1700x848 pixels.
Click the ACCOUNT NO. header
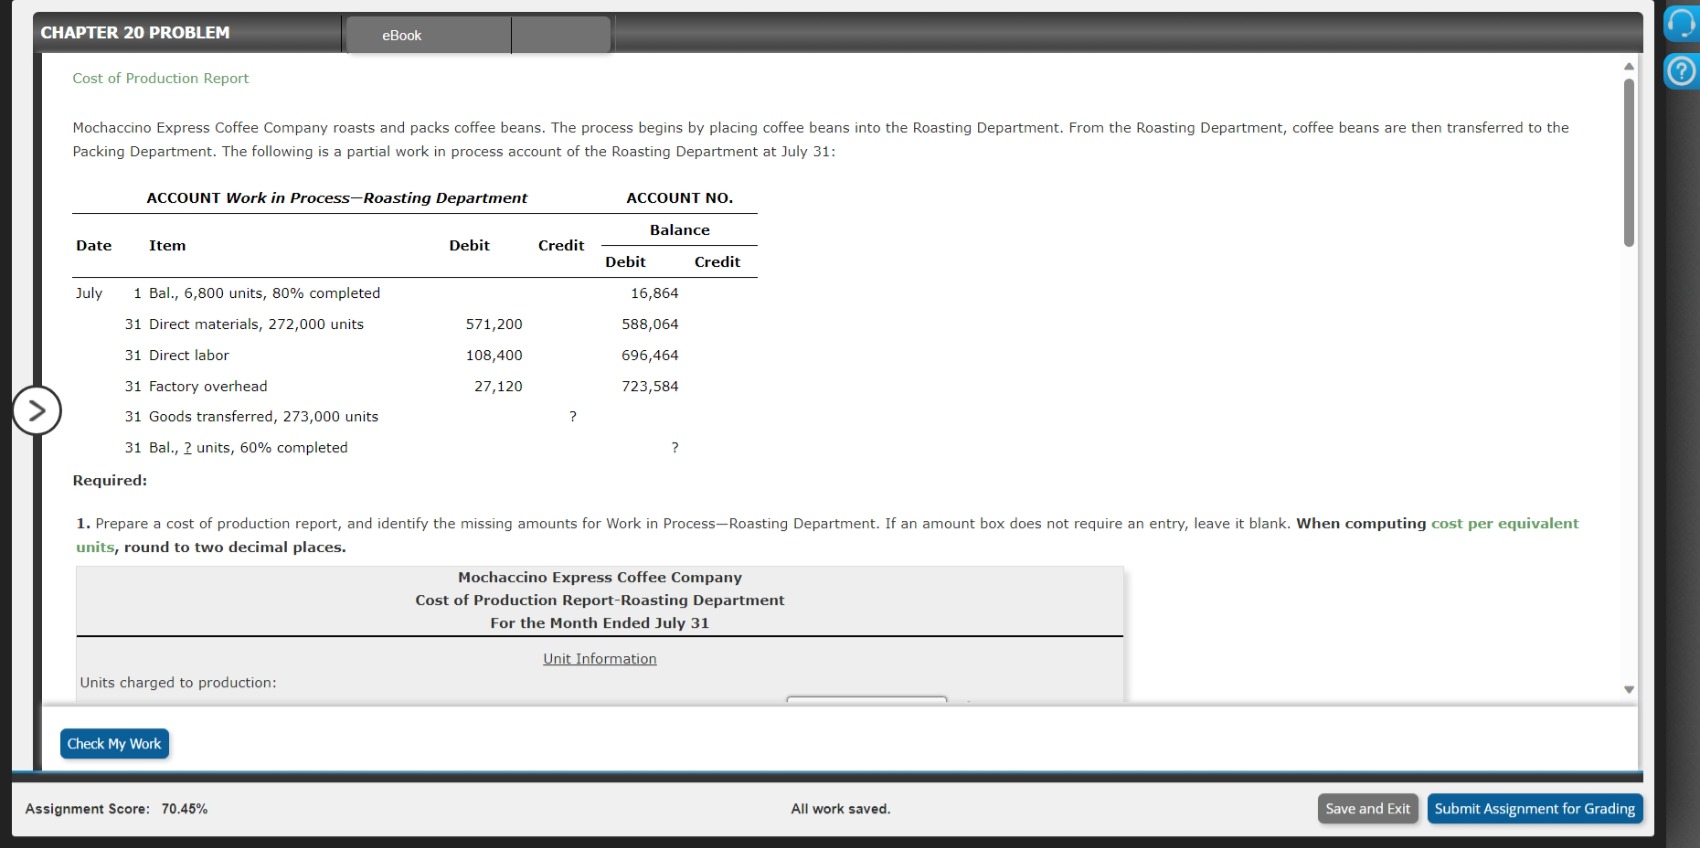point(680,198)
